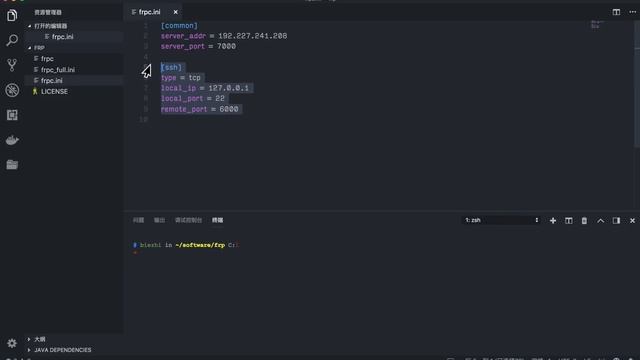
Task: Maximize the panel with up chevron
Action: coord(600,220)
